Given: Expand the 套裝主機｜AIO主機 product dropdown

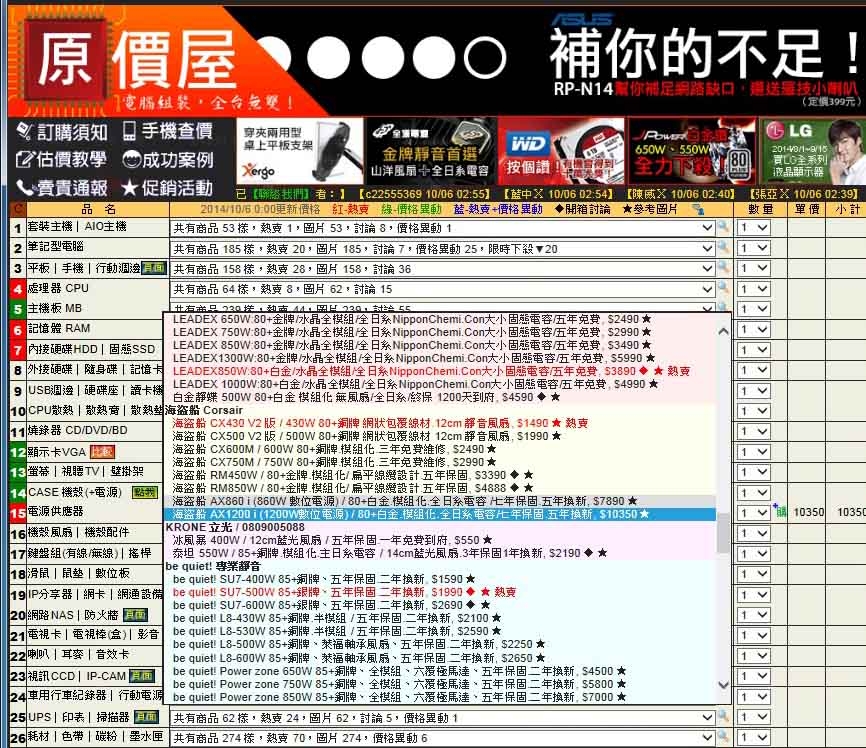Looking at the screenshot, I should pyautogui.click(x=442, y=228).
